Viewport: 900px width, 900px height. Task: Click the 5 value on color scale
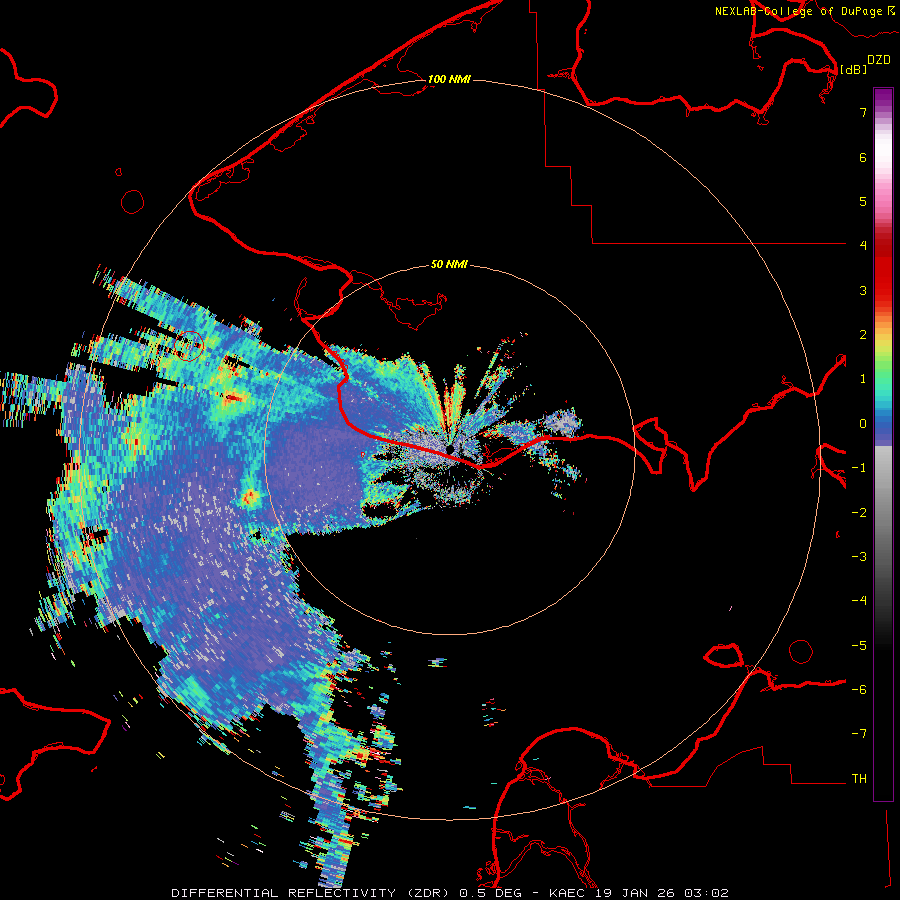click(x=863, y=201)
